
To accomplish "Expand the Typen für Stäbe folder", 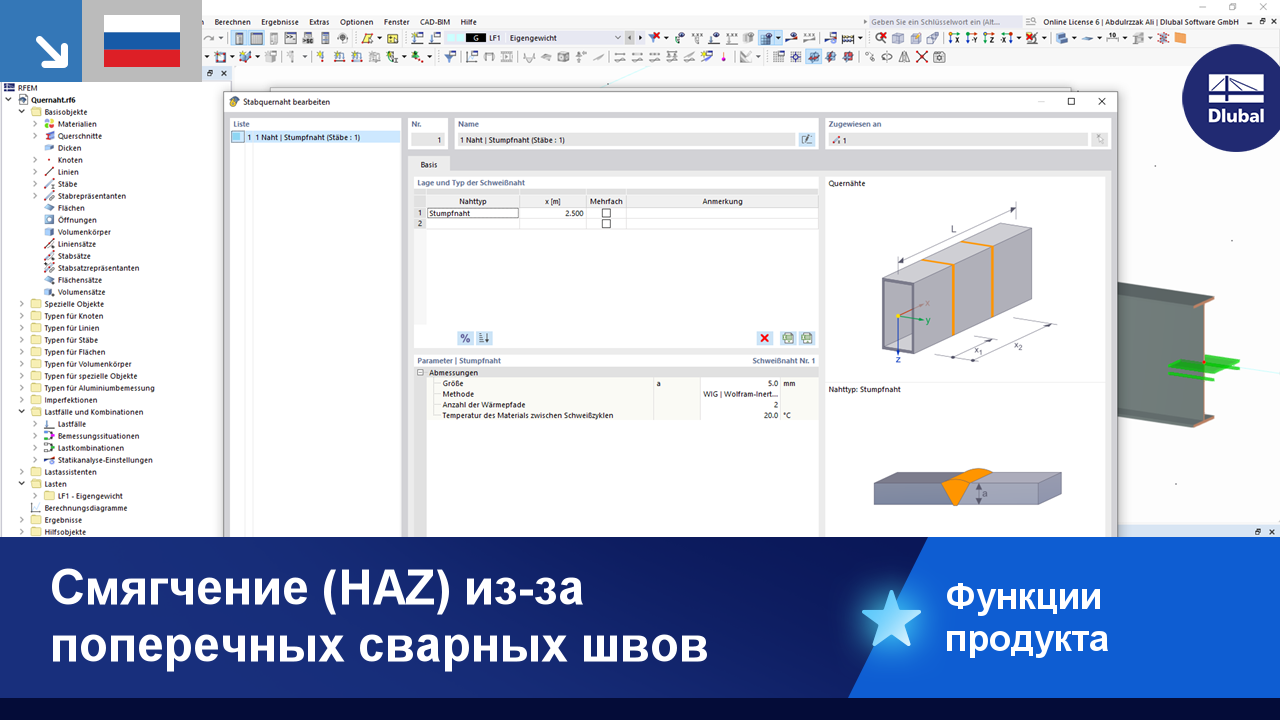I will (x=22, y=340).
